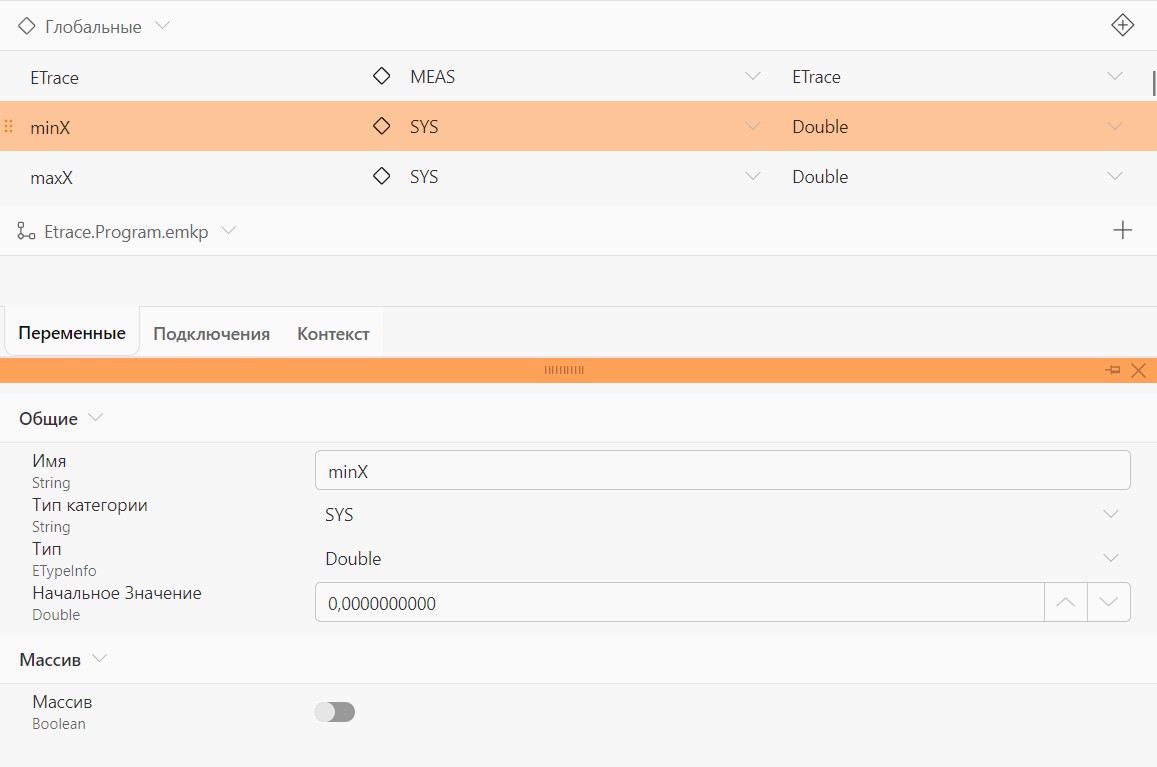Click the drag handle dots on the minX row
Image resolution: width=1157 pixels, height=767 pixels.
(9, 126)
